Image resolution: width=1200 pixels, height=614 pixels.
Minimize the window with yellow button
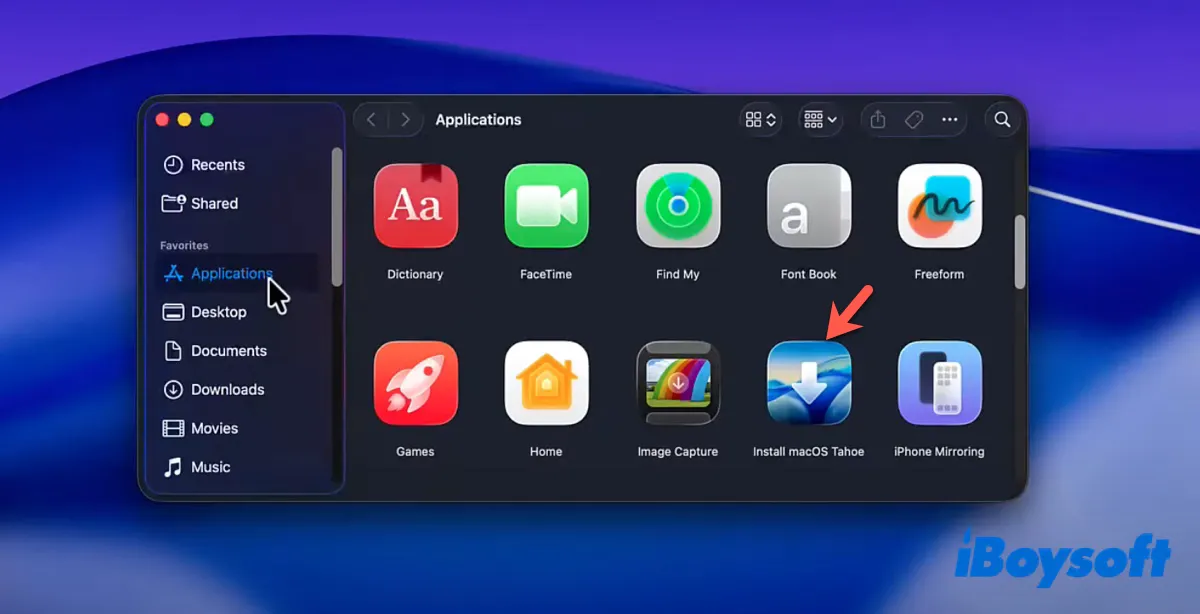tap(184, 120)
